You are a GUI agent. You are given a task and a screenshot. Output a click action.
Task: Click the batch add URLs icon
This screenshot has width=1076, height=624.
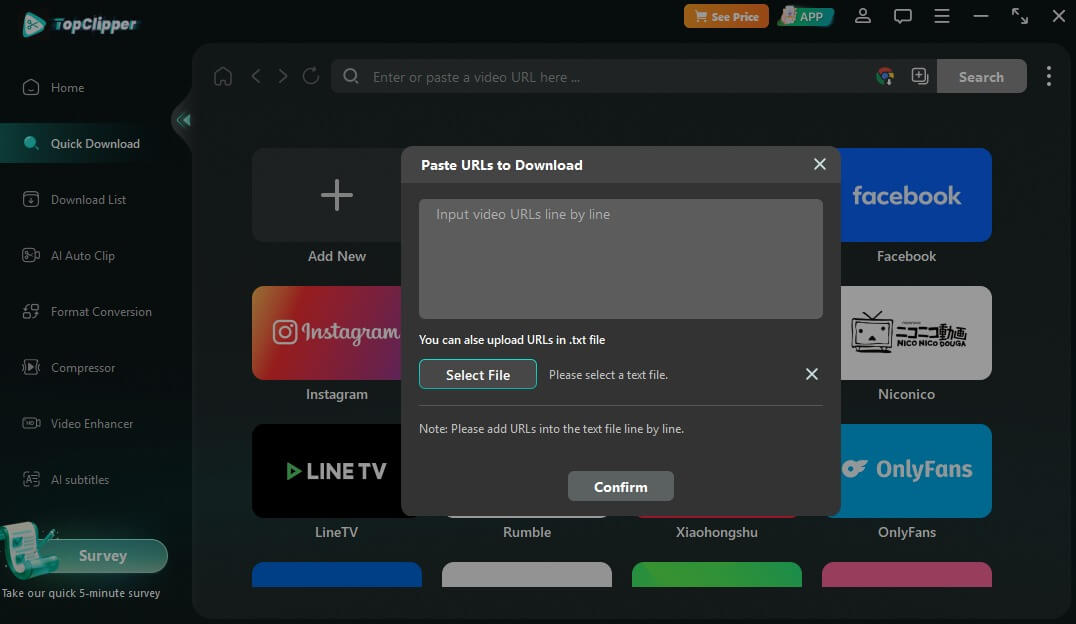pyautogui.click(x=920, y=76)
